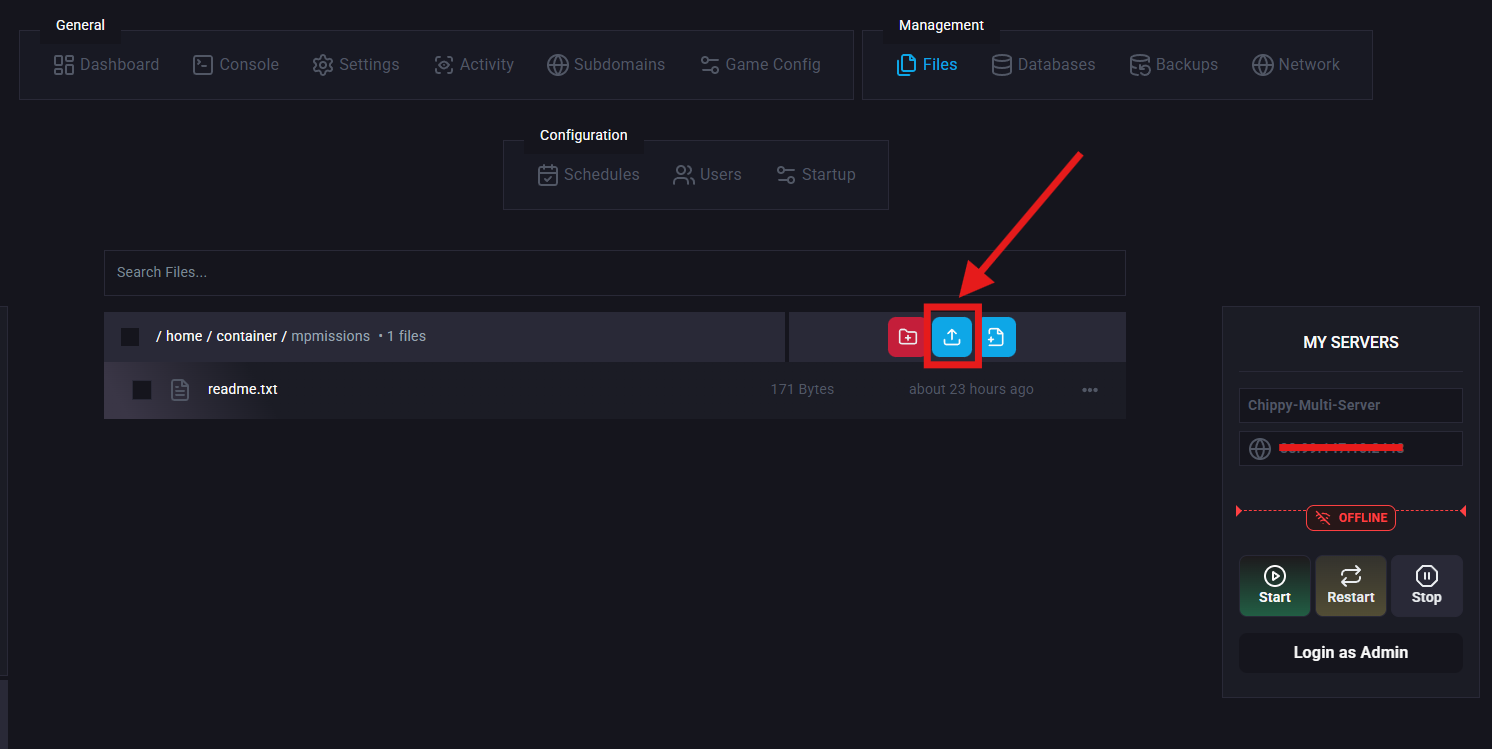Click the blue upload file icon
This screenshot has width=1492, height=749.
[x=952, y=337]
